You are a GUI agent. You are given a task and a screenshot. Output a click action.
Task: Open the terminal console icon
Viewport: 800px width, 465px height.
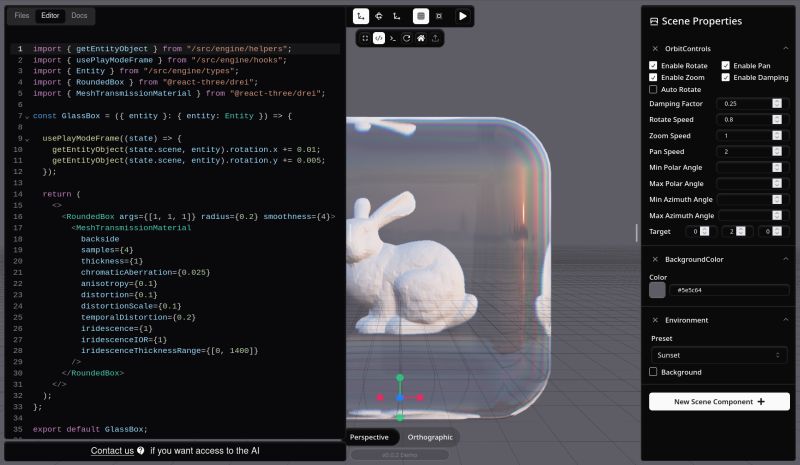pos(392,38)
